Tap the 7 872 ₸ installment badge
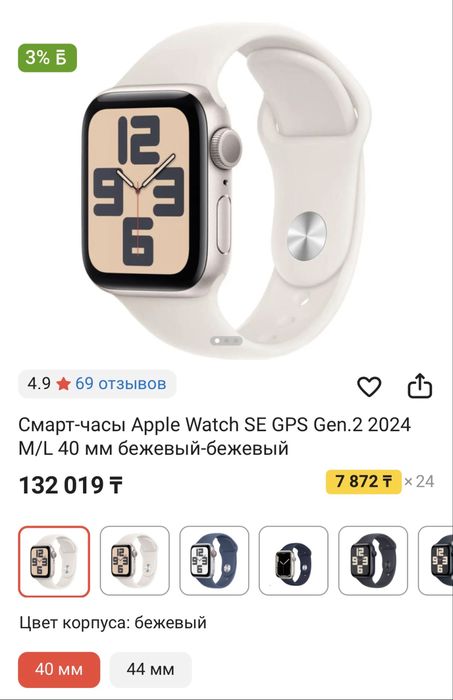 (x=363, y=482)
